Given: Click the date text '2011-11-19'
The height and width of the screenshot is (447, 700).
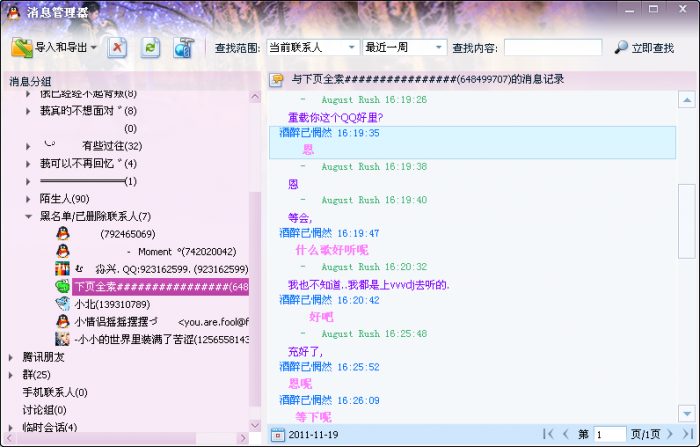Looking at the screenshot, I should pyautogui.click(x=313, y=435).
